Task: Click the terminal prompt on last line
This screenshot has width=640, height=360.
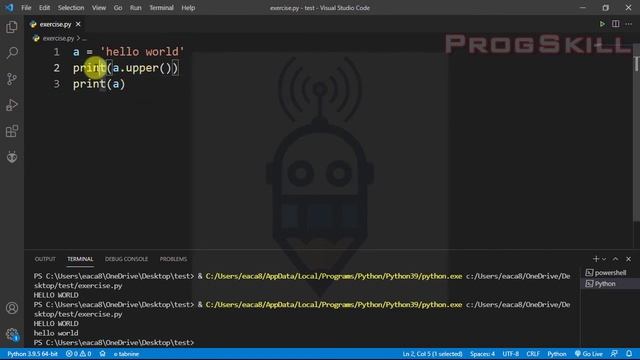Action: pos(114,342)
